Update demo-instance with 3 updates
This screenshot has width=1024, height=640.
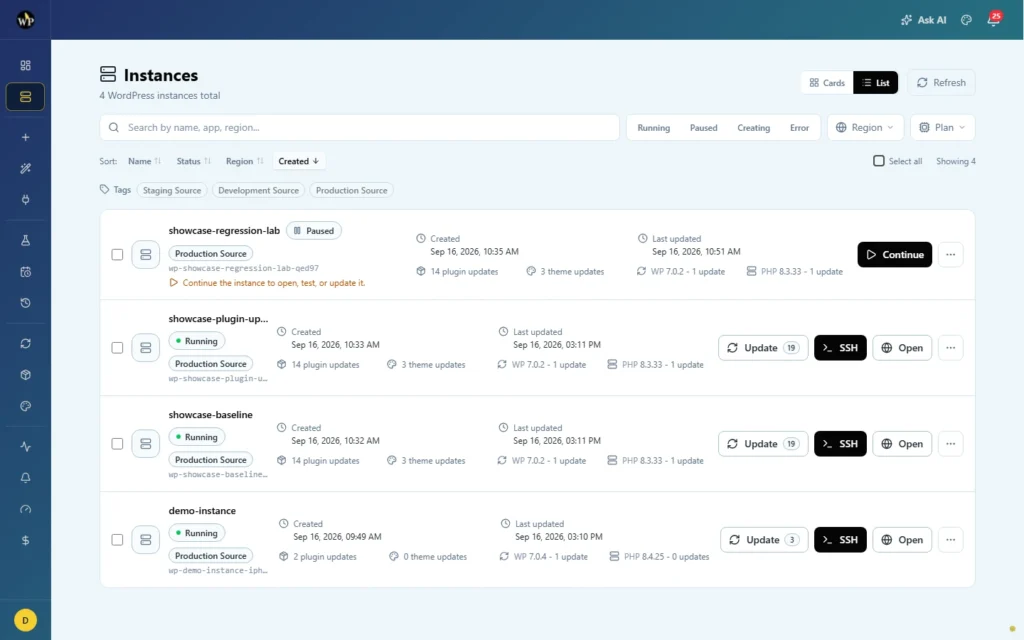coord(764,540)
